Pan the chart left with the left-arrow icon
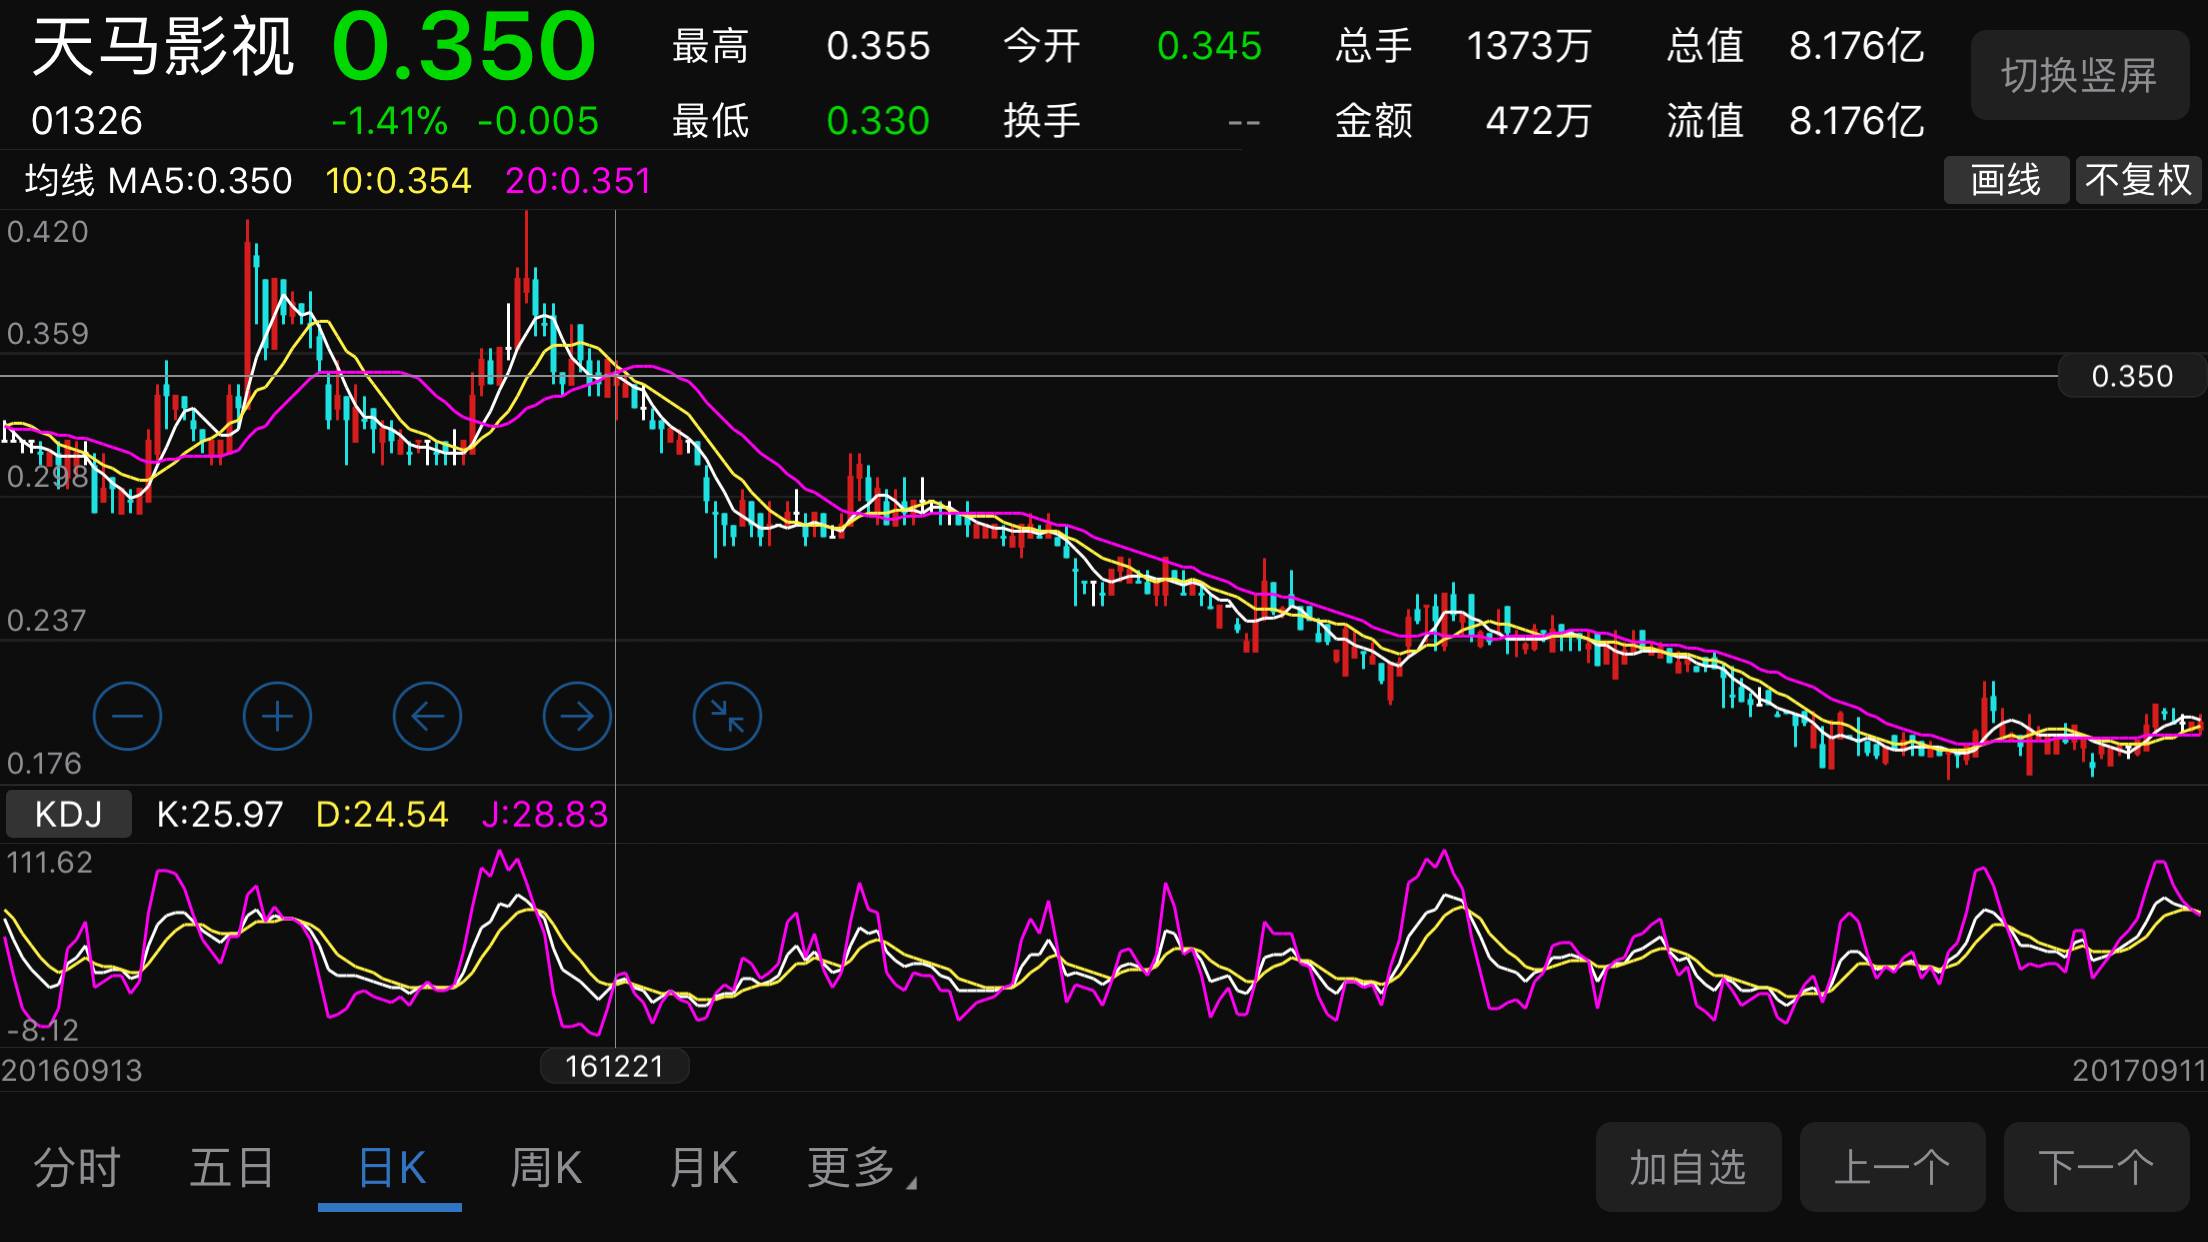 427,716
